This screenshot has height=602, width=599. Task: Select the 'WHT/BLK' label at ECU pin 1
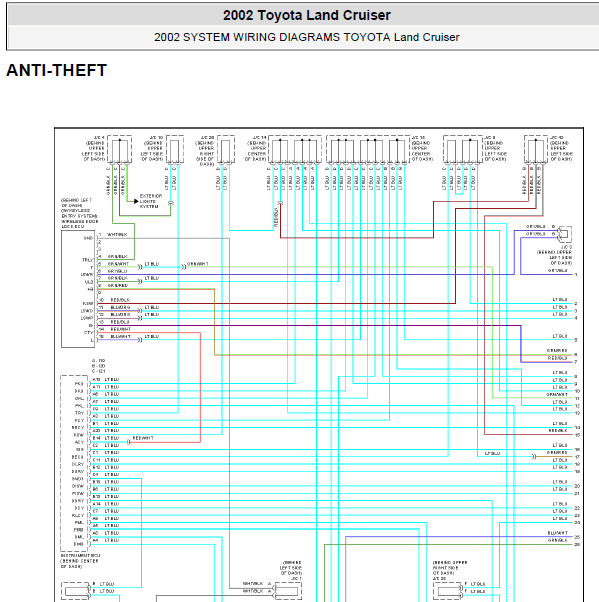pyautogui.click(x=117, y=234)
